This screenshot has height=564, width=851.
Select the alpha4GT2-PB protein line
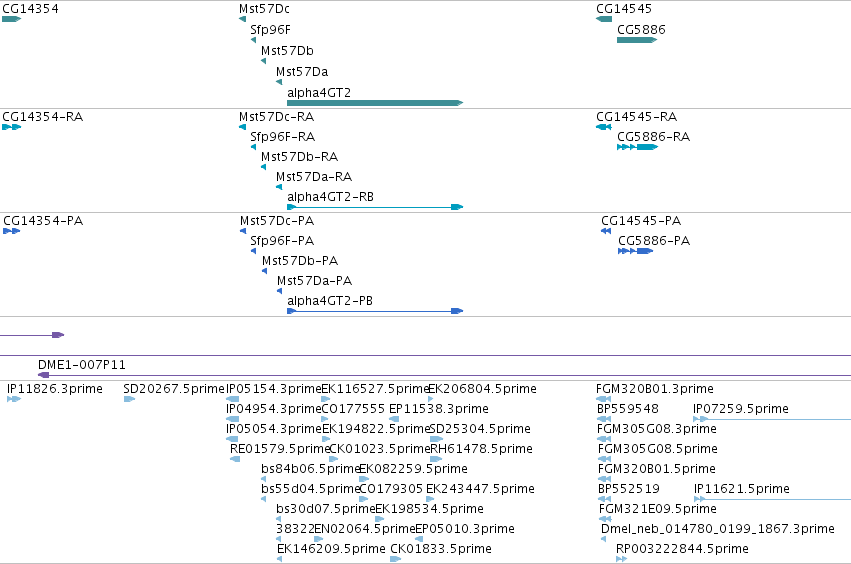tap(375, 311)
